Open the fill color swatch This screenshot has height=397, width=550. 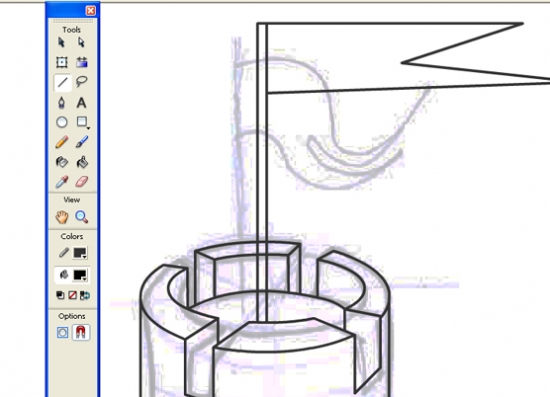(x=80, y=275)
